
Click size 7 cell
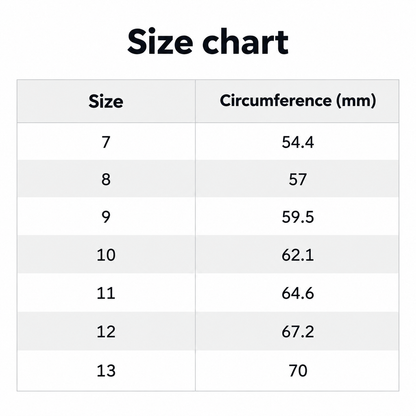[106, 142]
